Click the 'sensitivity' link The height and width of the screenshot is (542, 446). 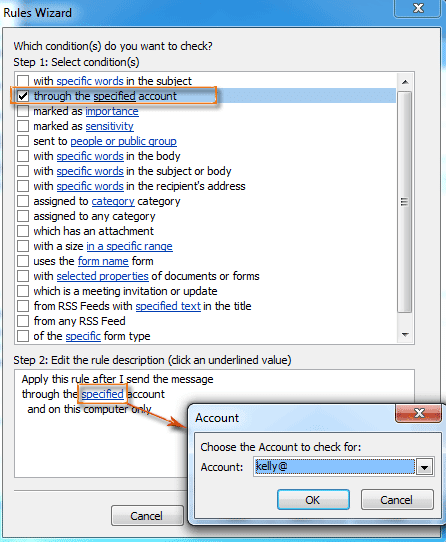[x=109, y=126]
